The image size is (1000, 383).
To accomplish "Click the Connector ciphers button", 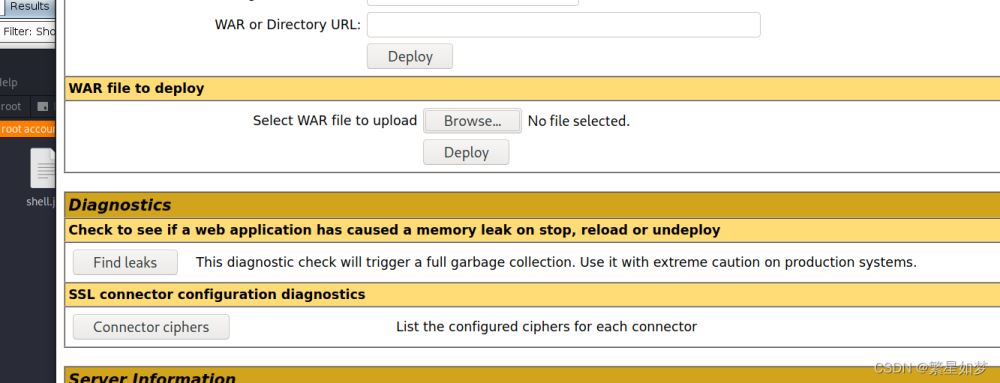I will point(151,327).
